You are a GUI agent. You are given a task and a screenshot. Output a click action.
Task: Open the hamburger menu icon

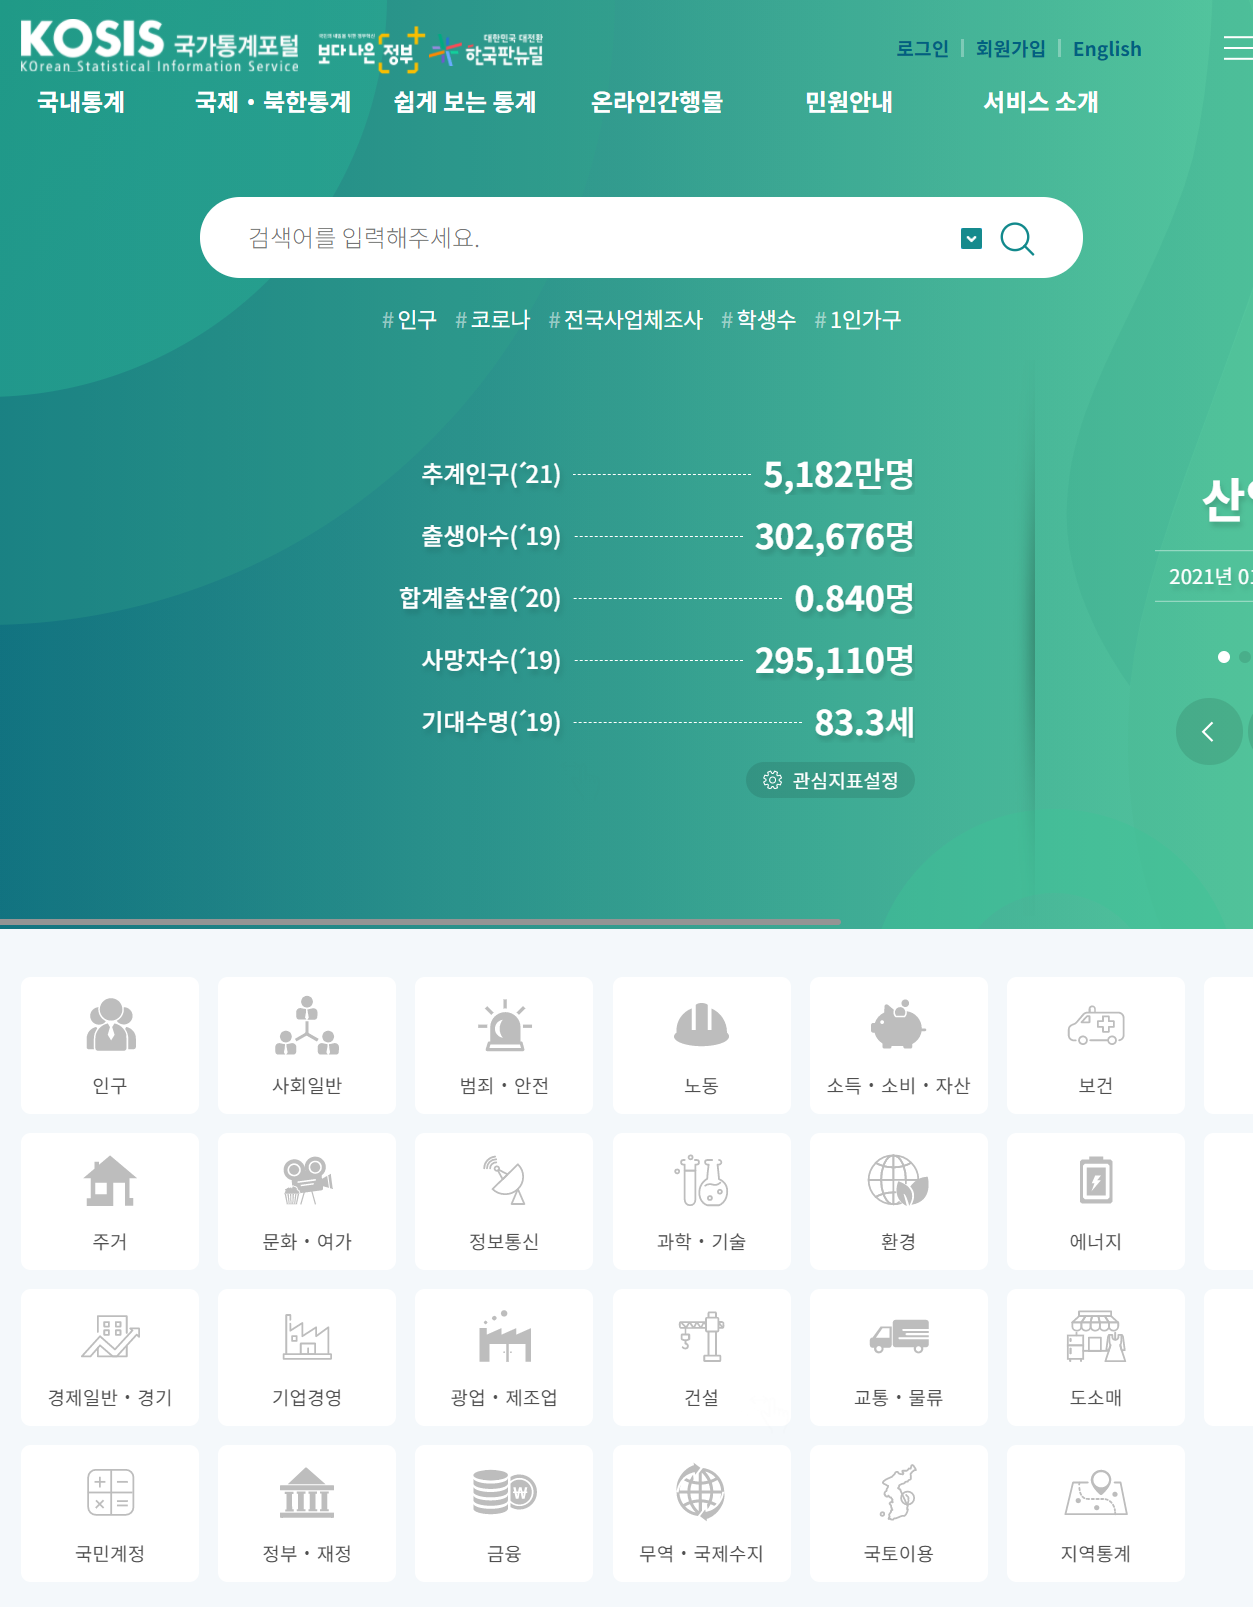click(x=1238, y=48)
